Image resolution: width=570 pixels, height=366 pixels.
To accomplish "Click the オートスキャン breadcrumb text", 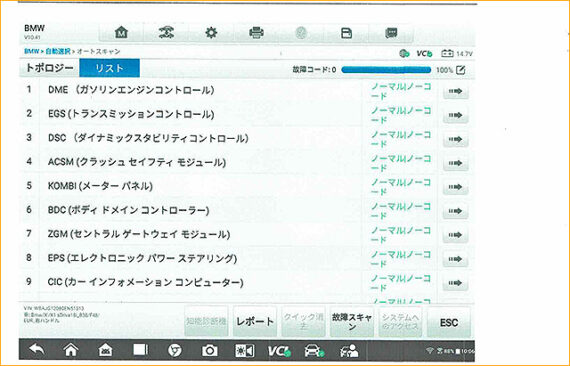I will (98, 51).
